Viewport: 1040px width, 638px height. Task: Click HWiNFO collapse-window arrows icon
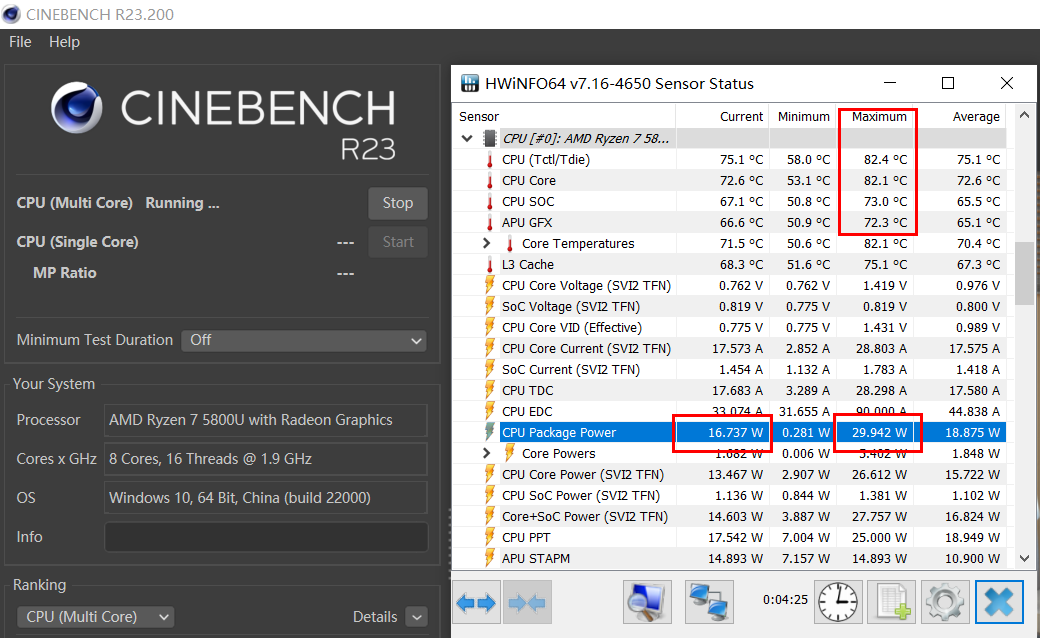point(527,602)
